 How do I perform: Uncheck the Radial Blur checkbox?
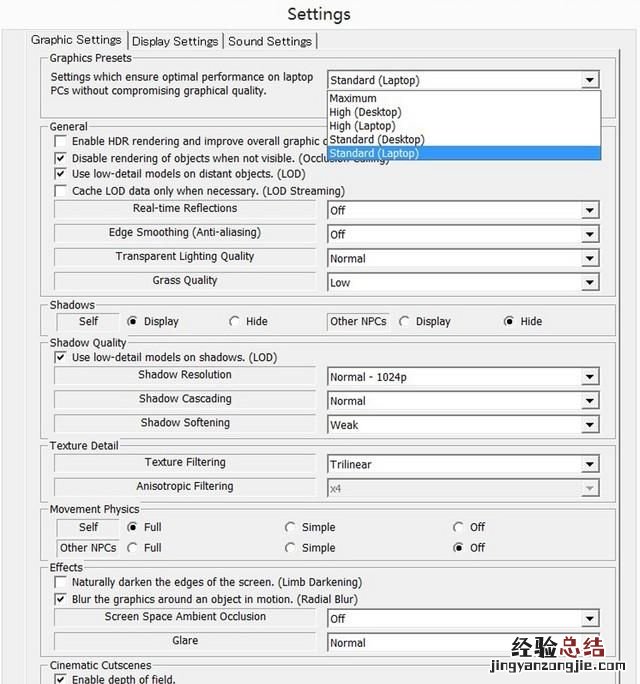[61, 599]
